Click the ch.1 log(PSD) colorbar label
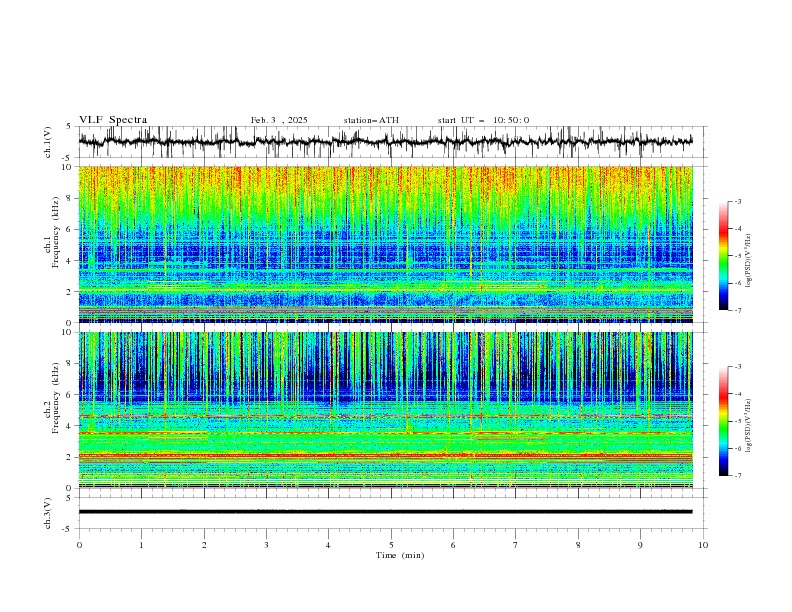792x612 pixels. pyautogui.click(x=748, y=261)
